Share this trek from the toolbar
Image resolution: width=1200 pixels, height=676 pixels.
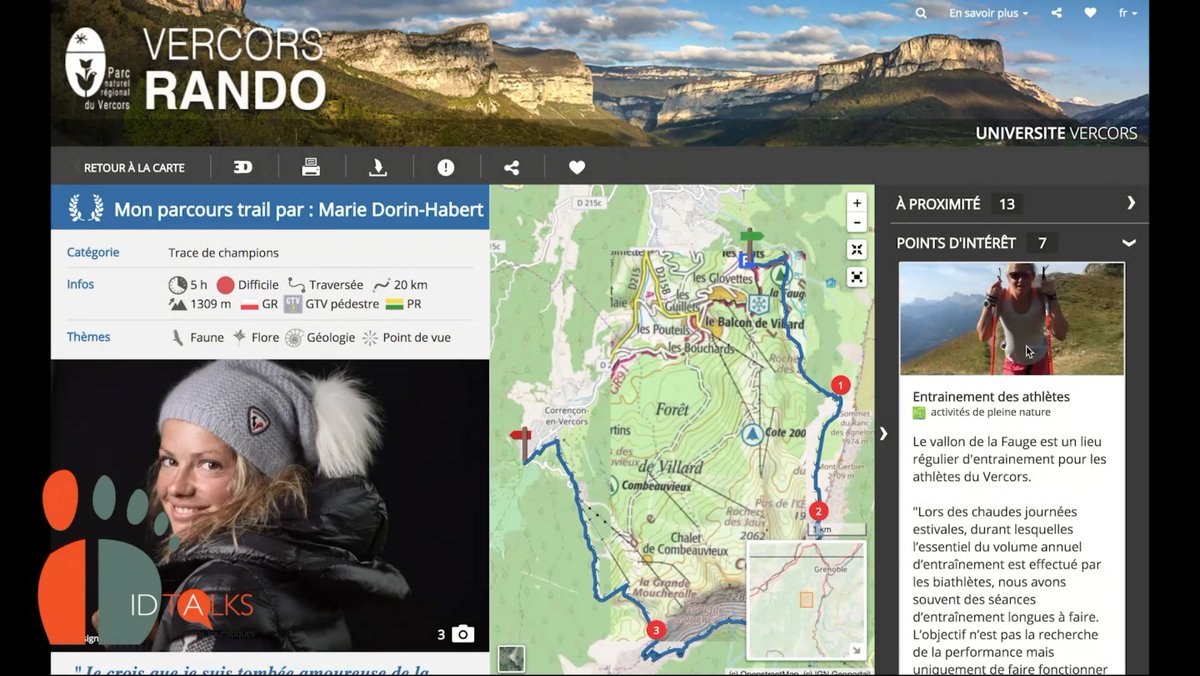pyautogui.click(x=512, y=167)
